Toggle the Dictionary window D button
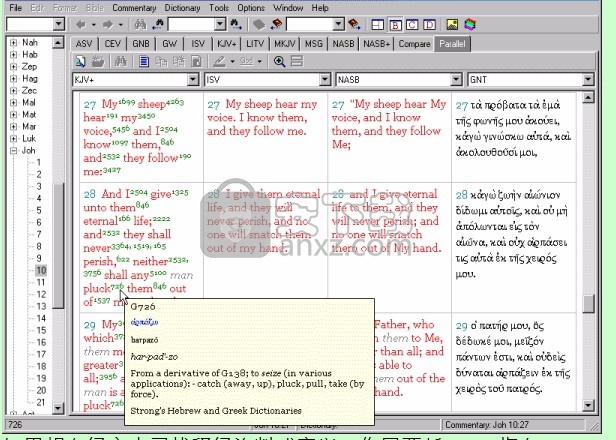The width and height of the screenshot is (616, 440). (x=429, y=25)
